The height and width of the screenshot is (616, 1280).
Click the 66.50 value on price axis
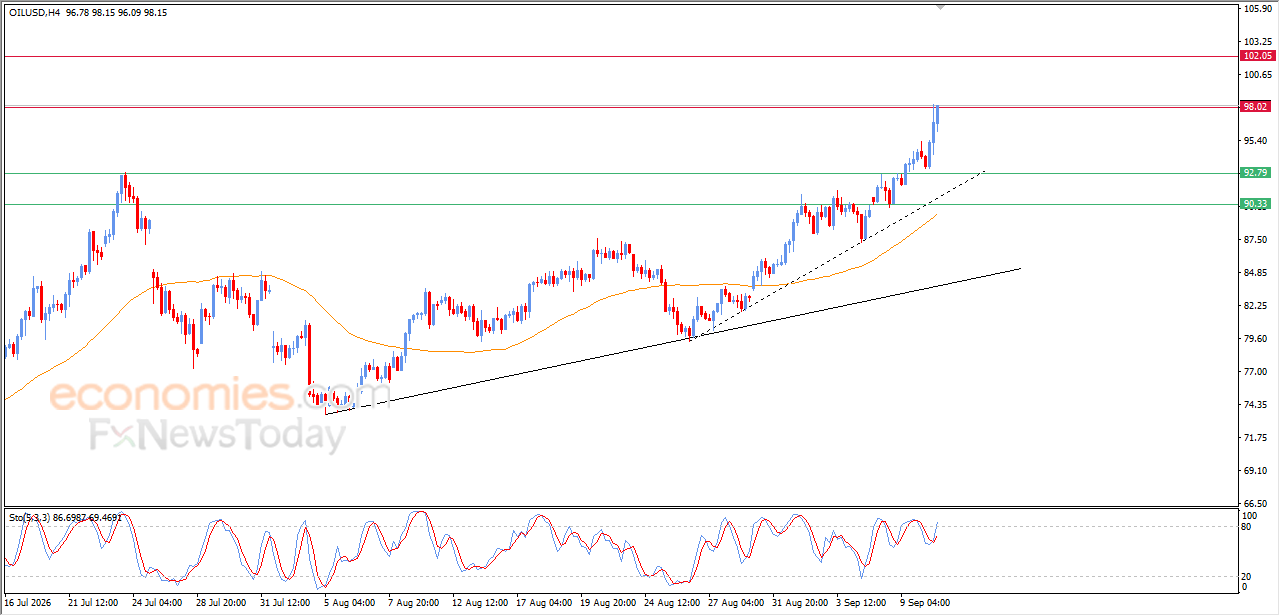point(1255,504)
